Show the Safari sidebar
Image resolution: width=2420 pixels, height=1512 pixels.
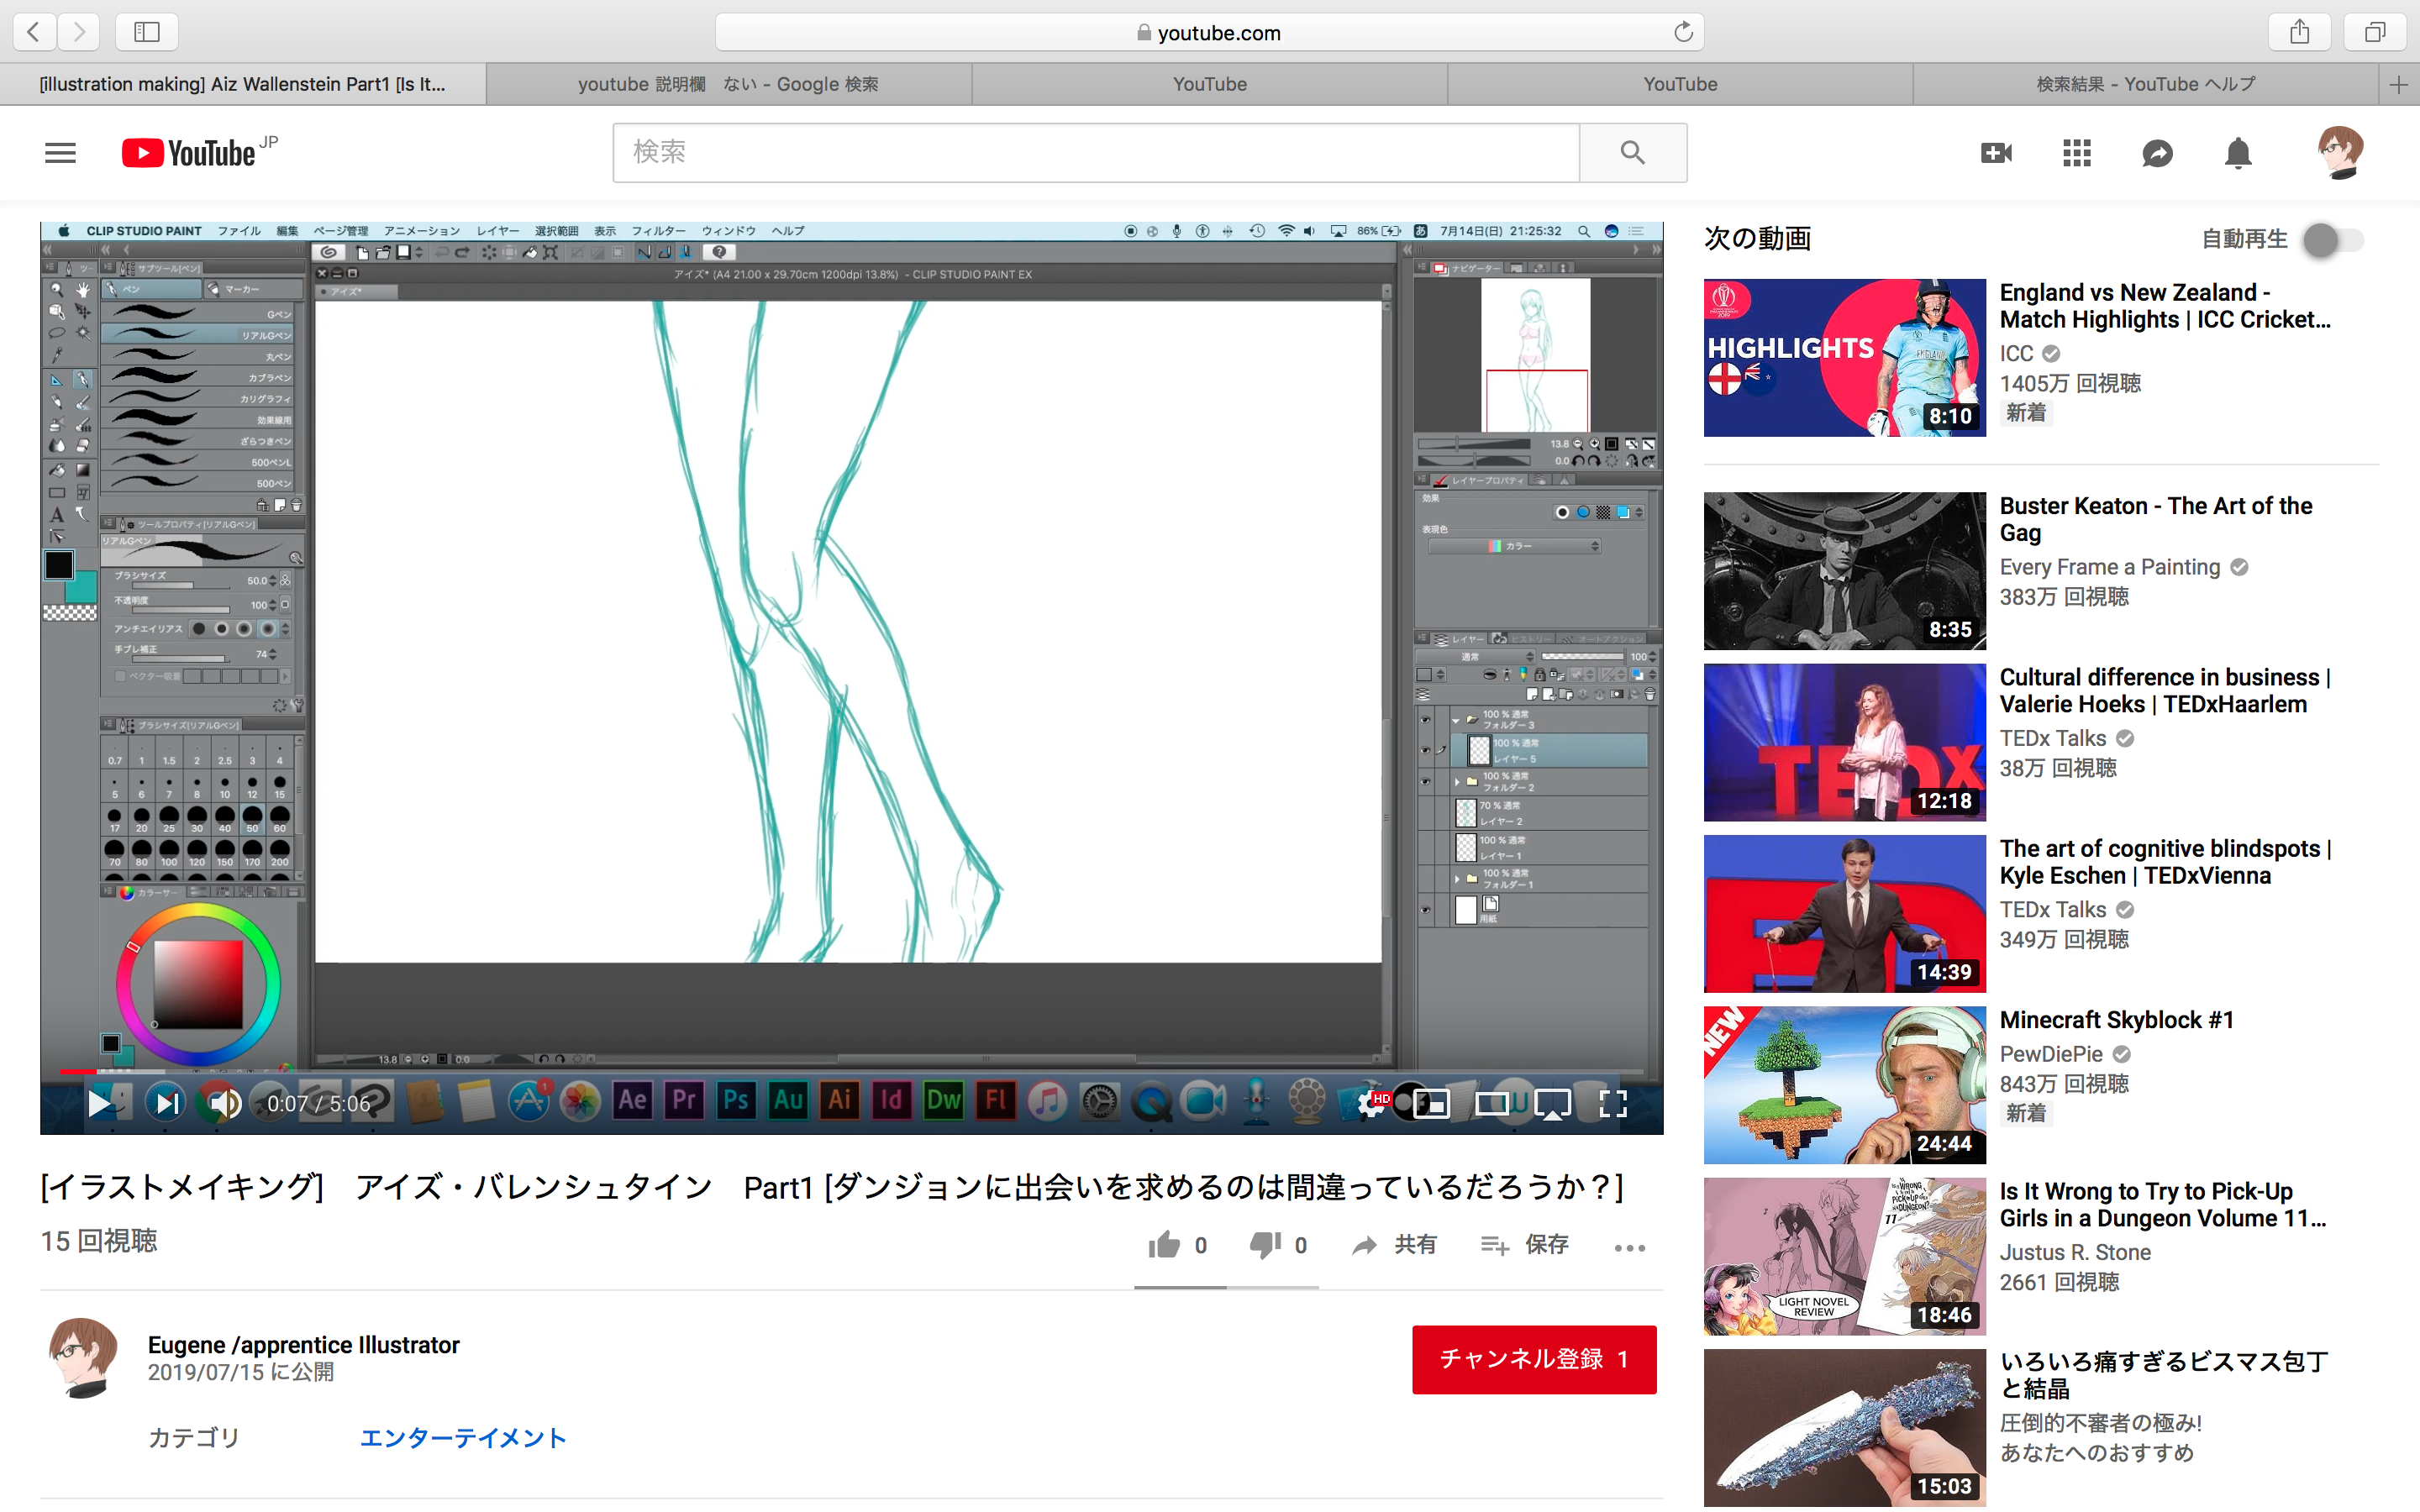(x=147, y=32)
